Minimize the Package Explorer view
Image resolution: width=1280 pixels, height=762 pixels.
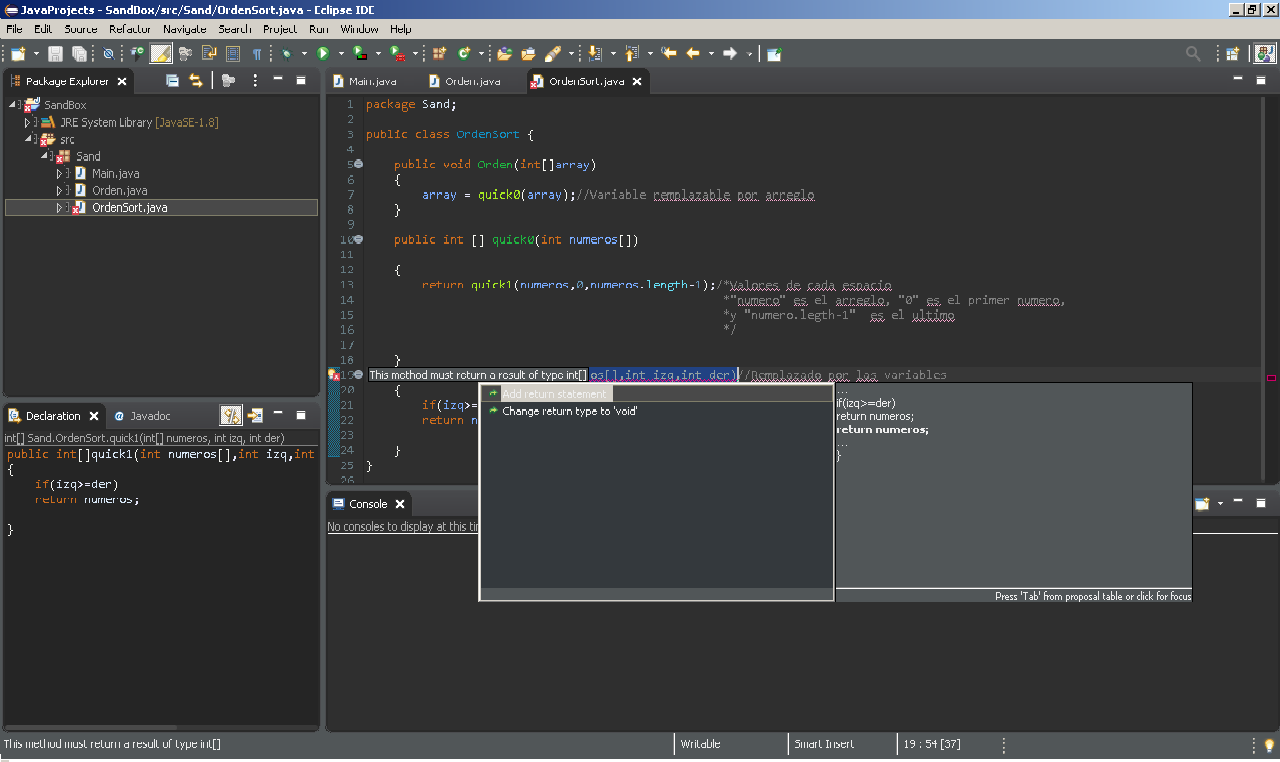coord(277,79)
